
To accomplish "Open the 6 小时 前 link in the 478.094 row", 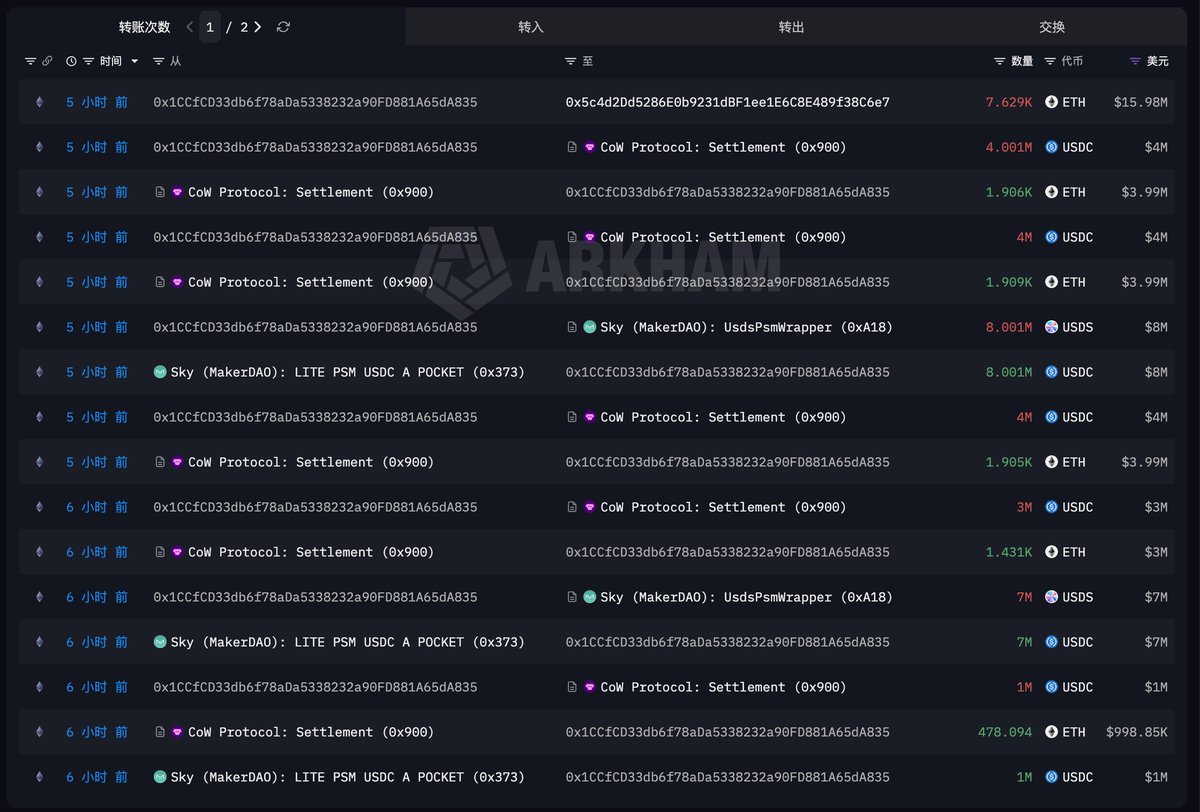I will tap(97, 732).
